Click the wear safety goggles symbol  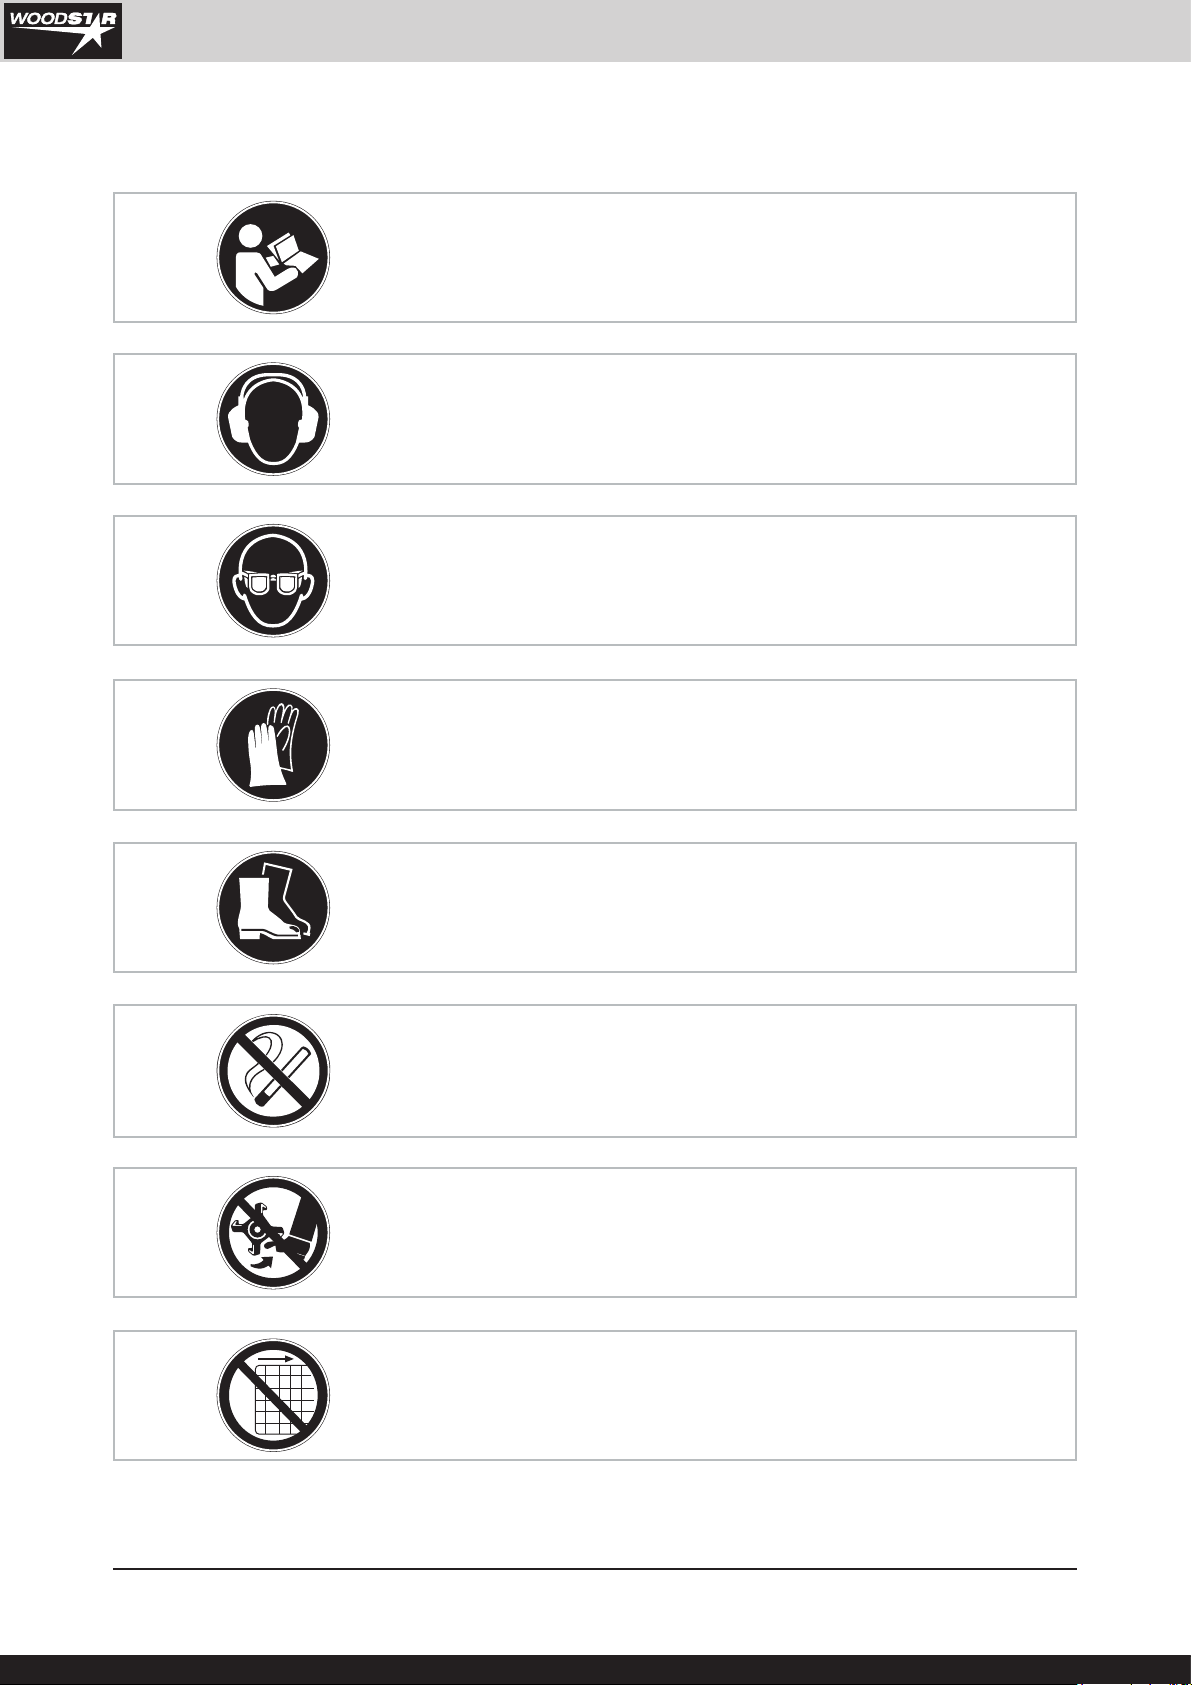coord(273,581)
